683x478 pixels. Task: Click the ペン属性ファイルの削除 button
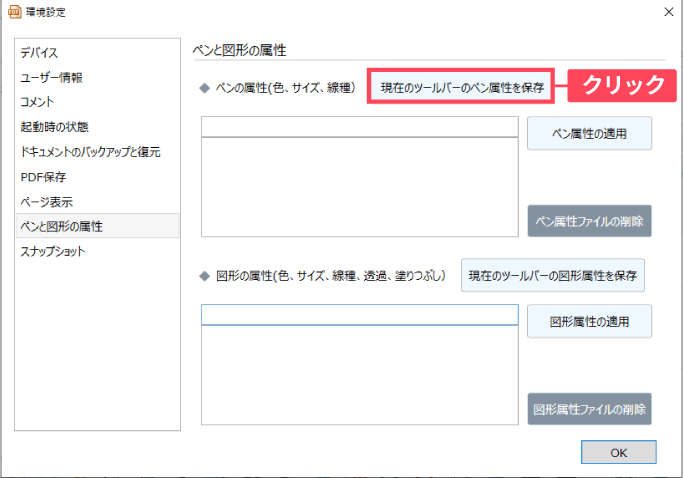pos(589,220)
